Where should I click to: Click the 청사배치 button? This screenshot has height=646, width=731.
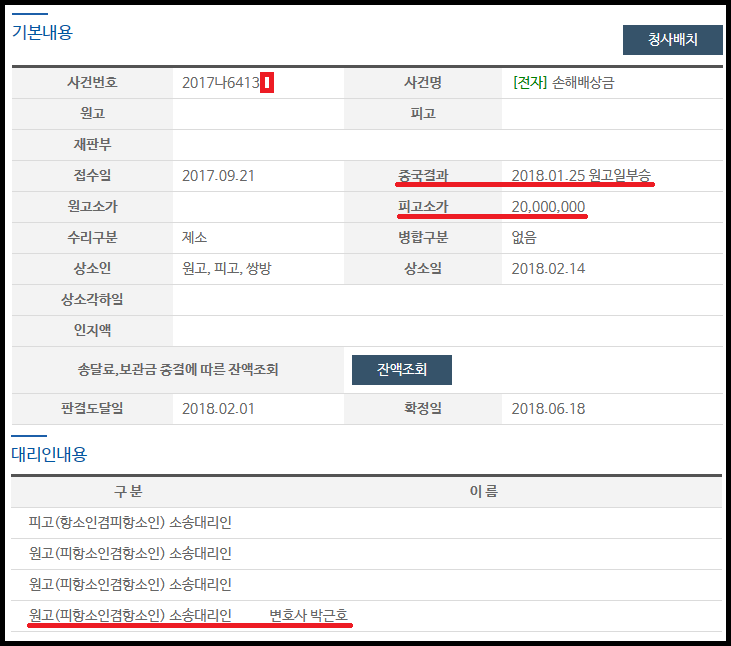click(672, 40)
